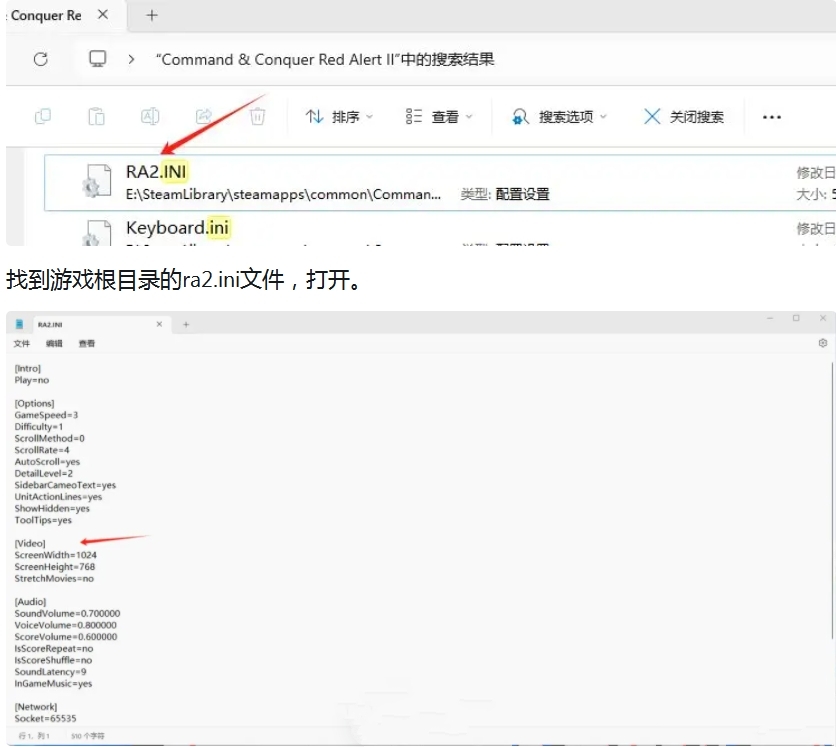836x747 pixels.
Task: Refresh the search results
Action: click(x=41, y=59)
